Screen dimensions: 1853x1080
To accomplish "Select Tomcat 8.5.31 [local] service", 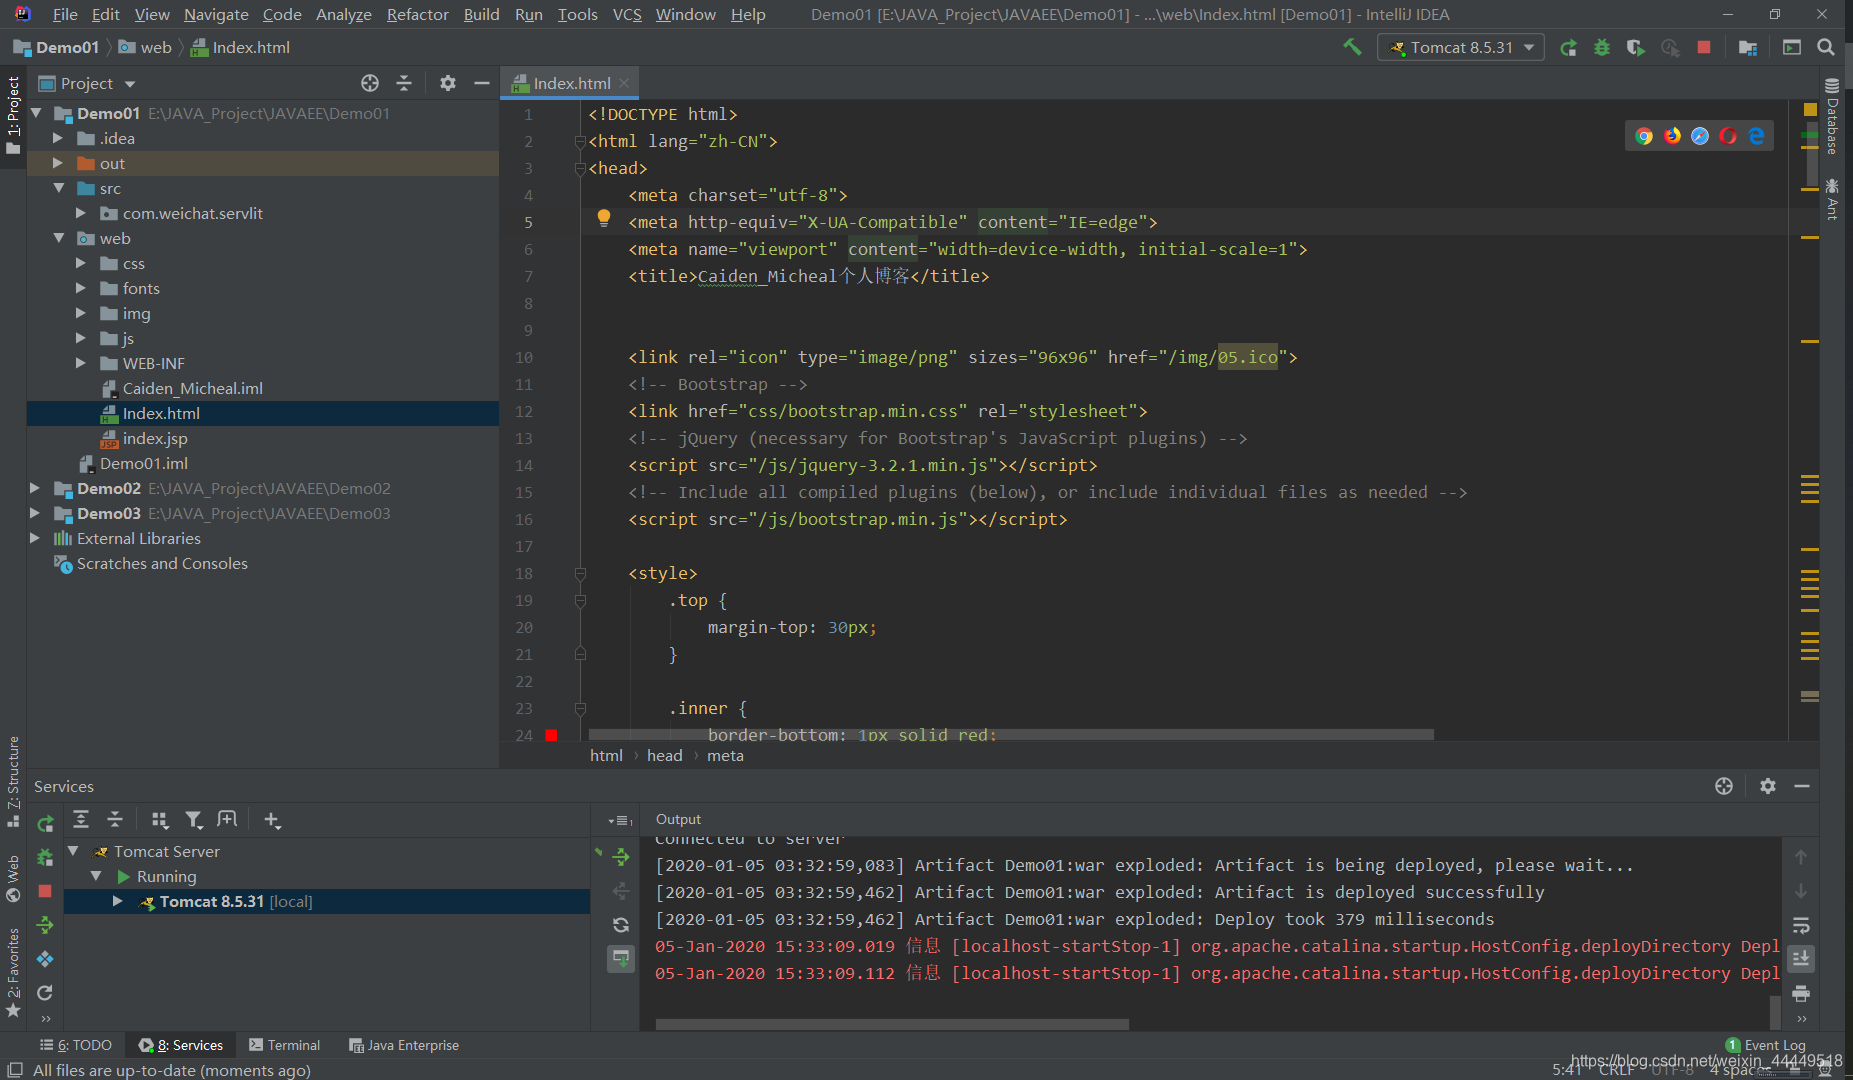I will tap(327, 901).
